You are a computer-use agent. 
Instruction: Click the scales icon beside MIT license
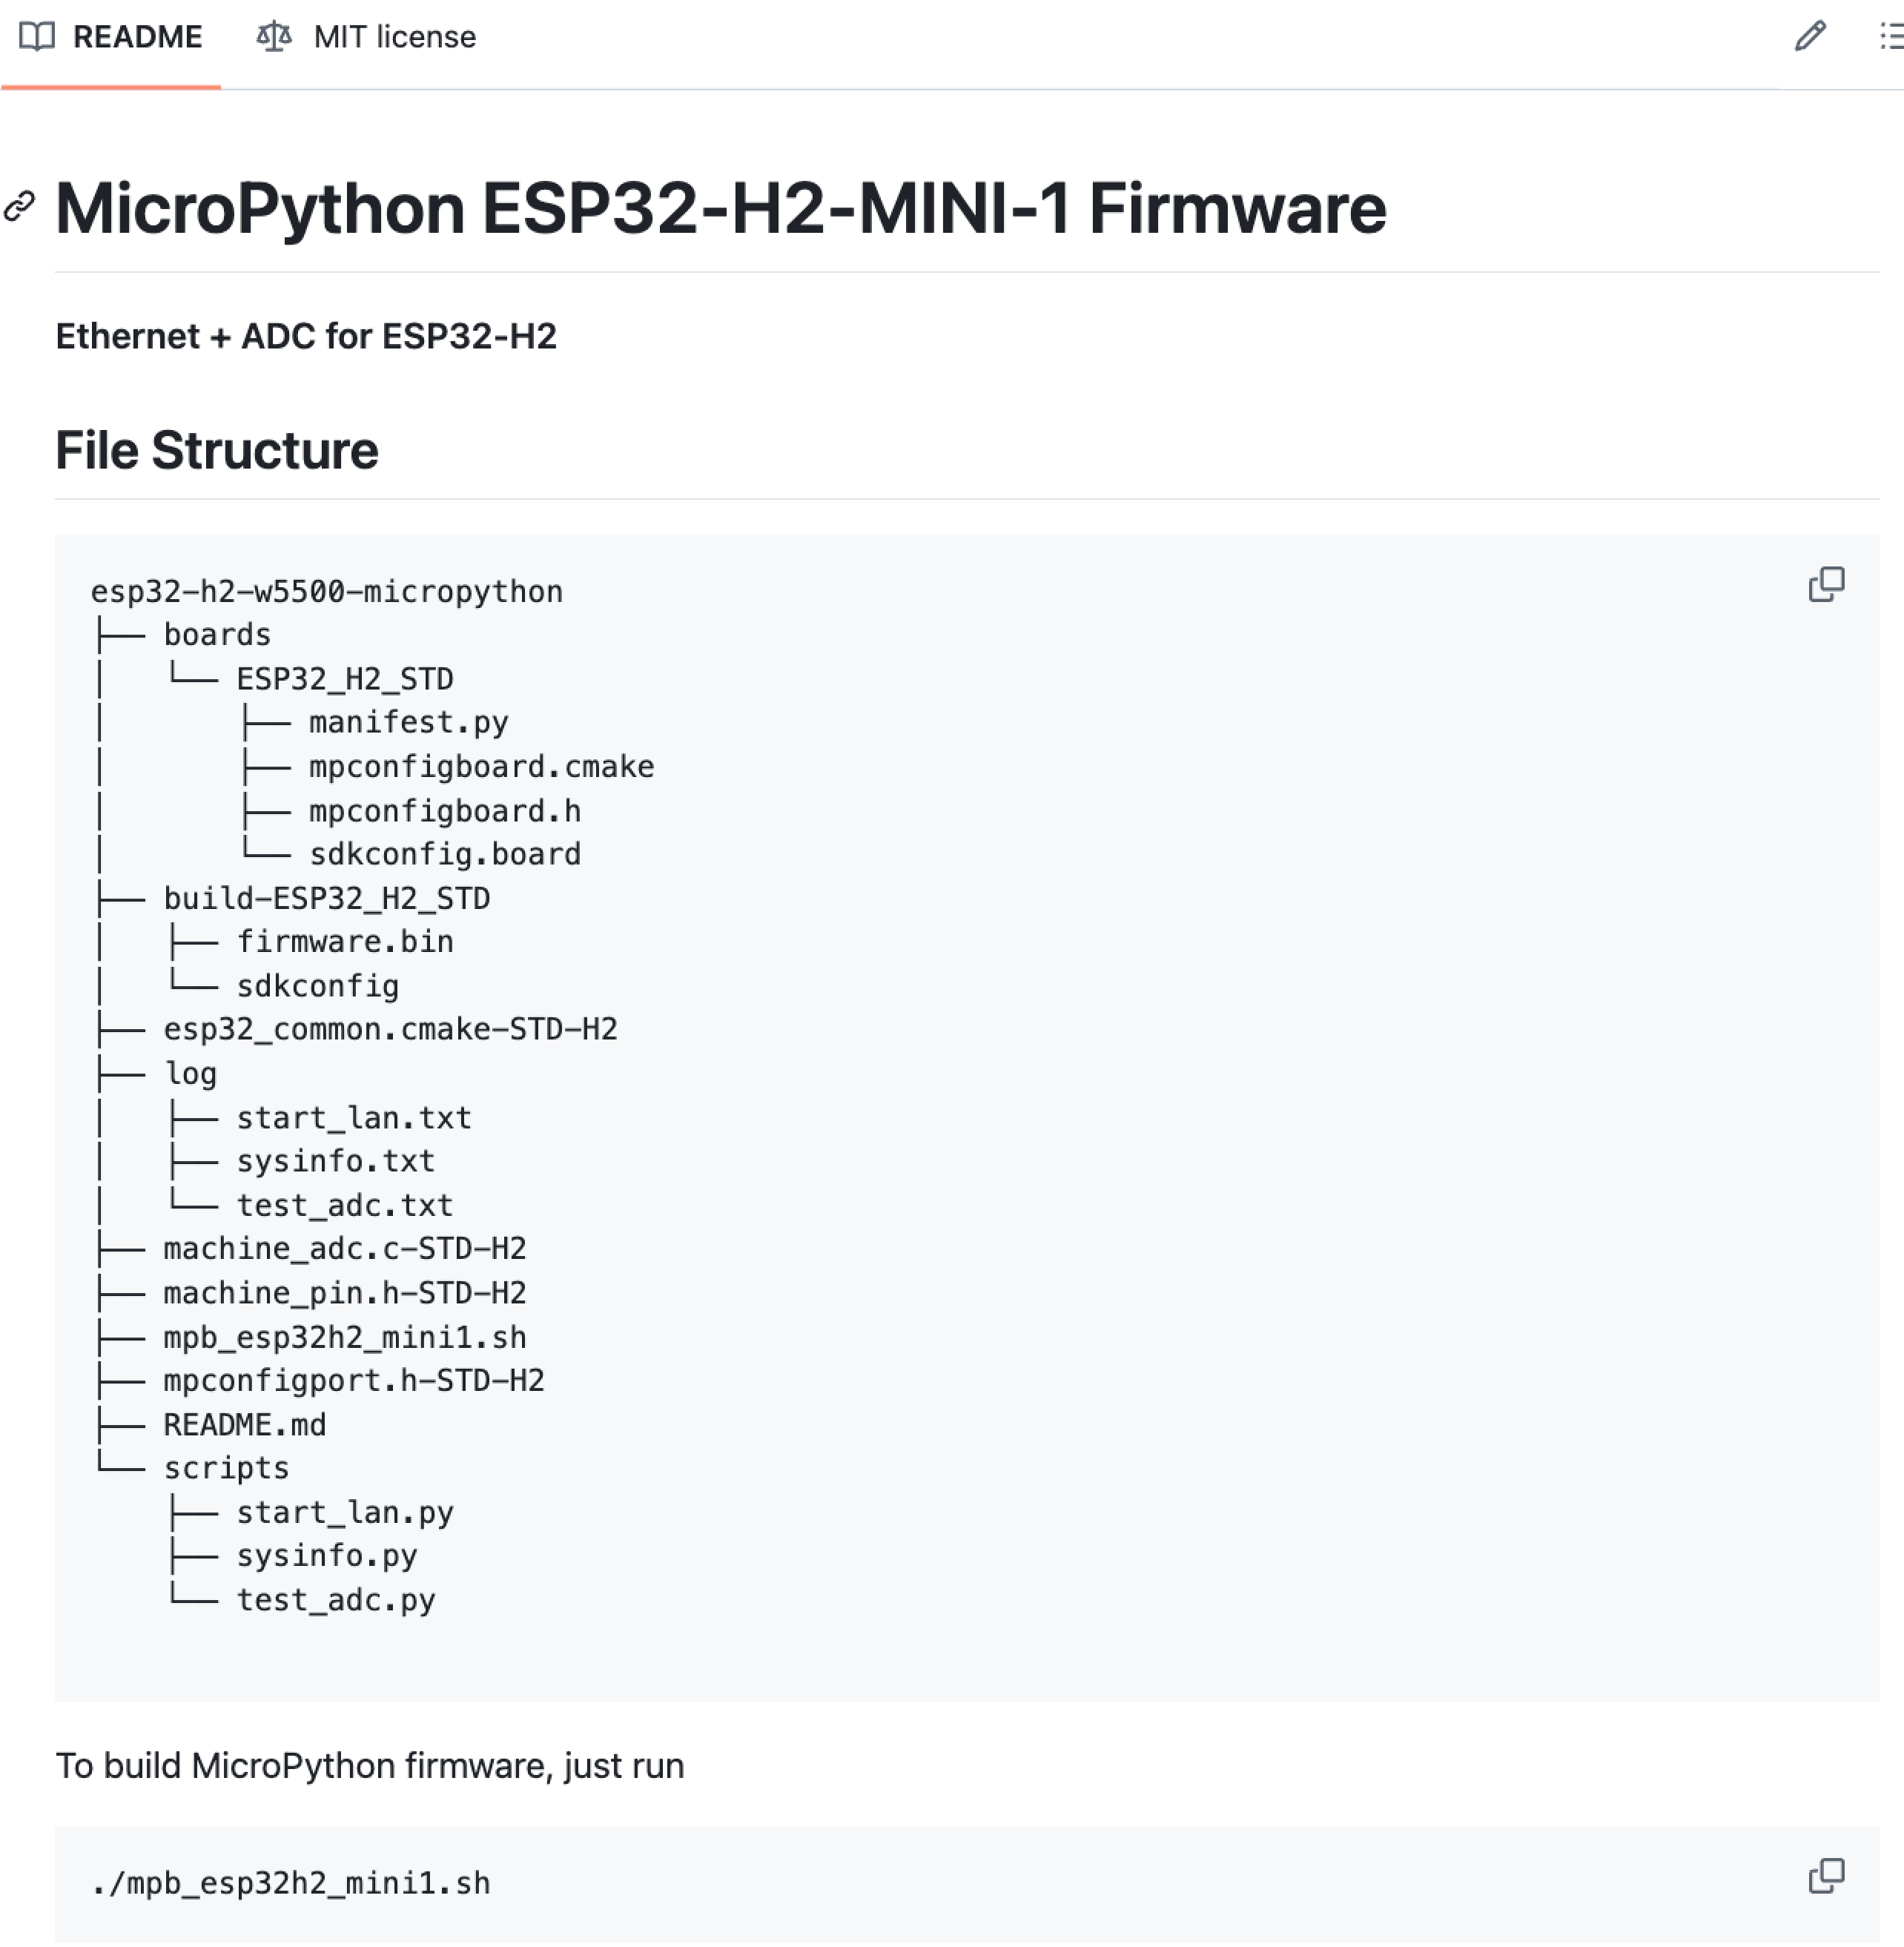pos(273,37)
